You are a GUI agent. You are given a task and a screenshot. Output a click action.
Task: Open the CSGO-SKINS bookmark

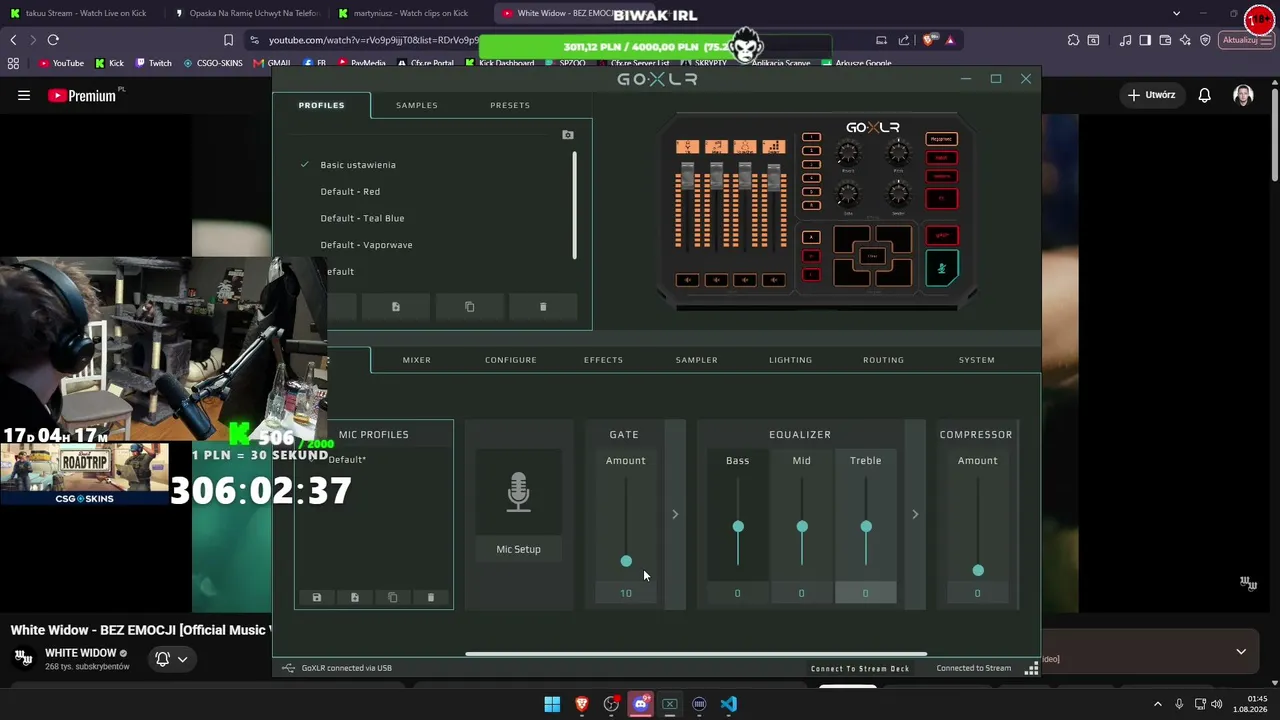coord(212,63)
